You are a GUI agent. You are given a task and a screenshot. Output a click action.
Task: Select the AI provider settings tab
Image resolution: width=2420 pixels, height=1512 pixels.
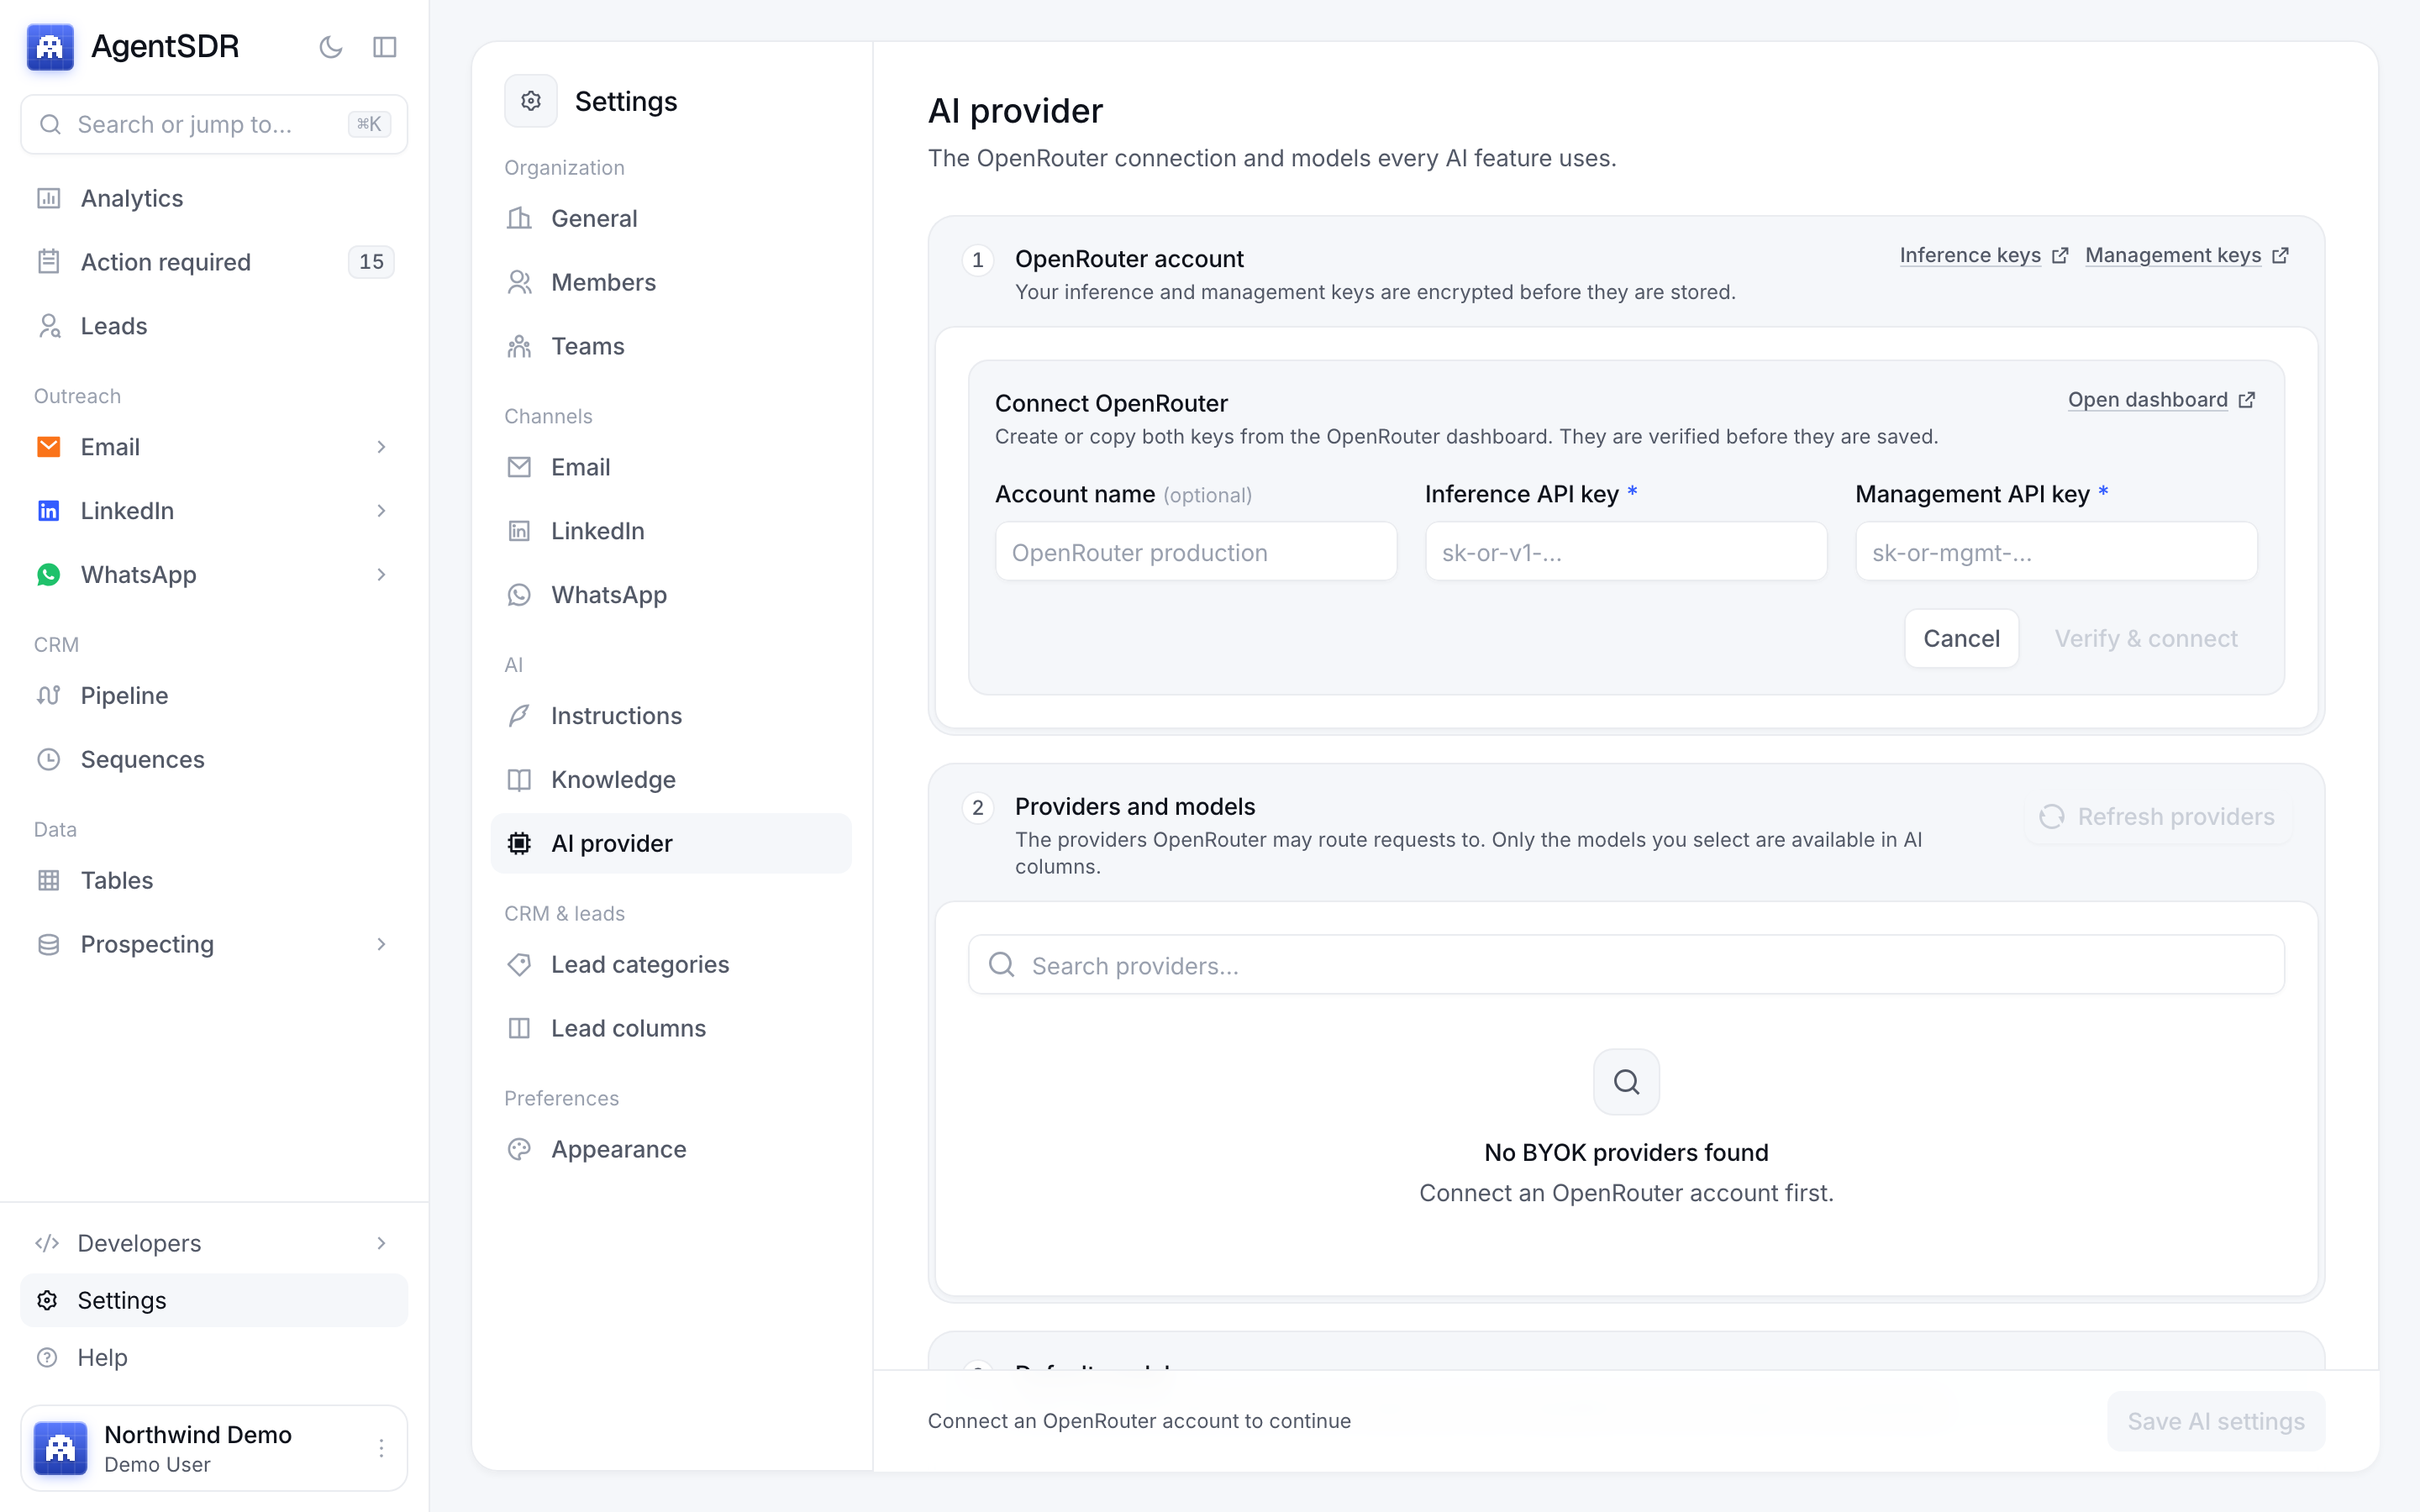pyautogui.click(x=671, y=843)
